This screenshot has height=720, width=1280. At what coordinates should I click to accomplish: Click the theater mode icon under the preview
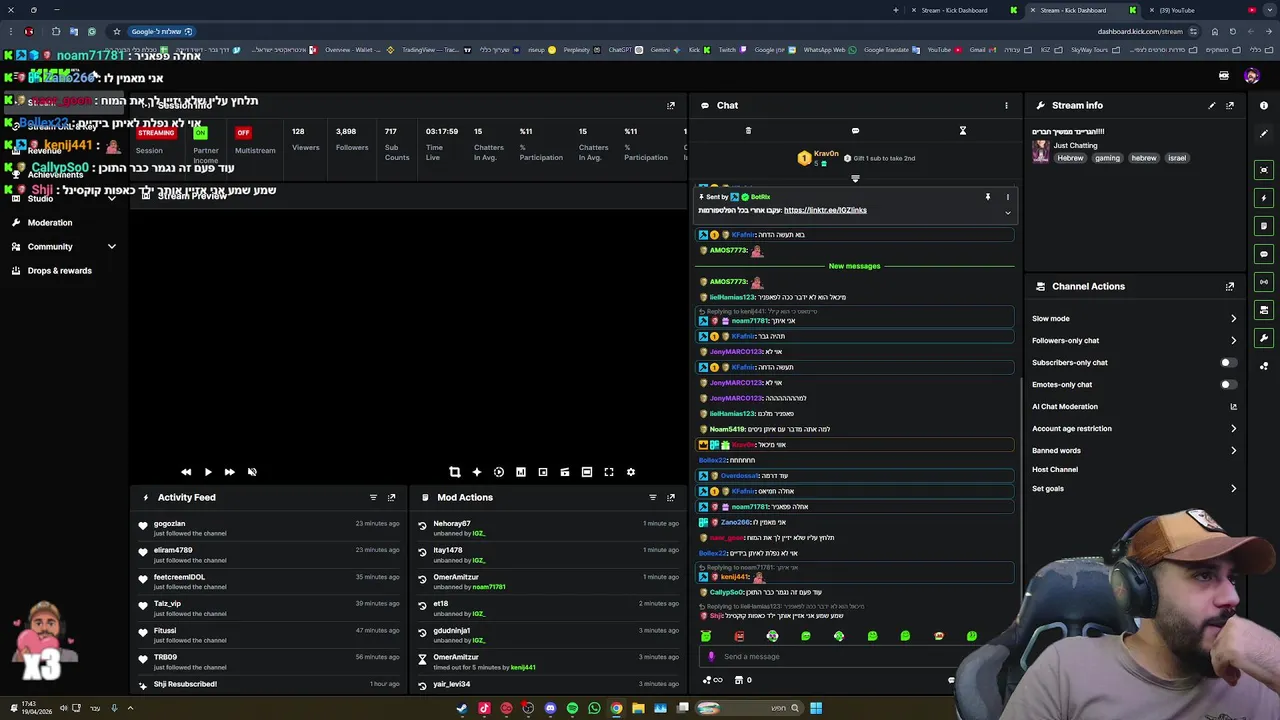click(x=587, y=472)
